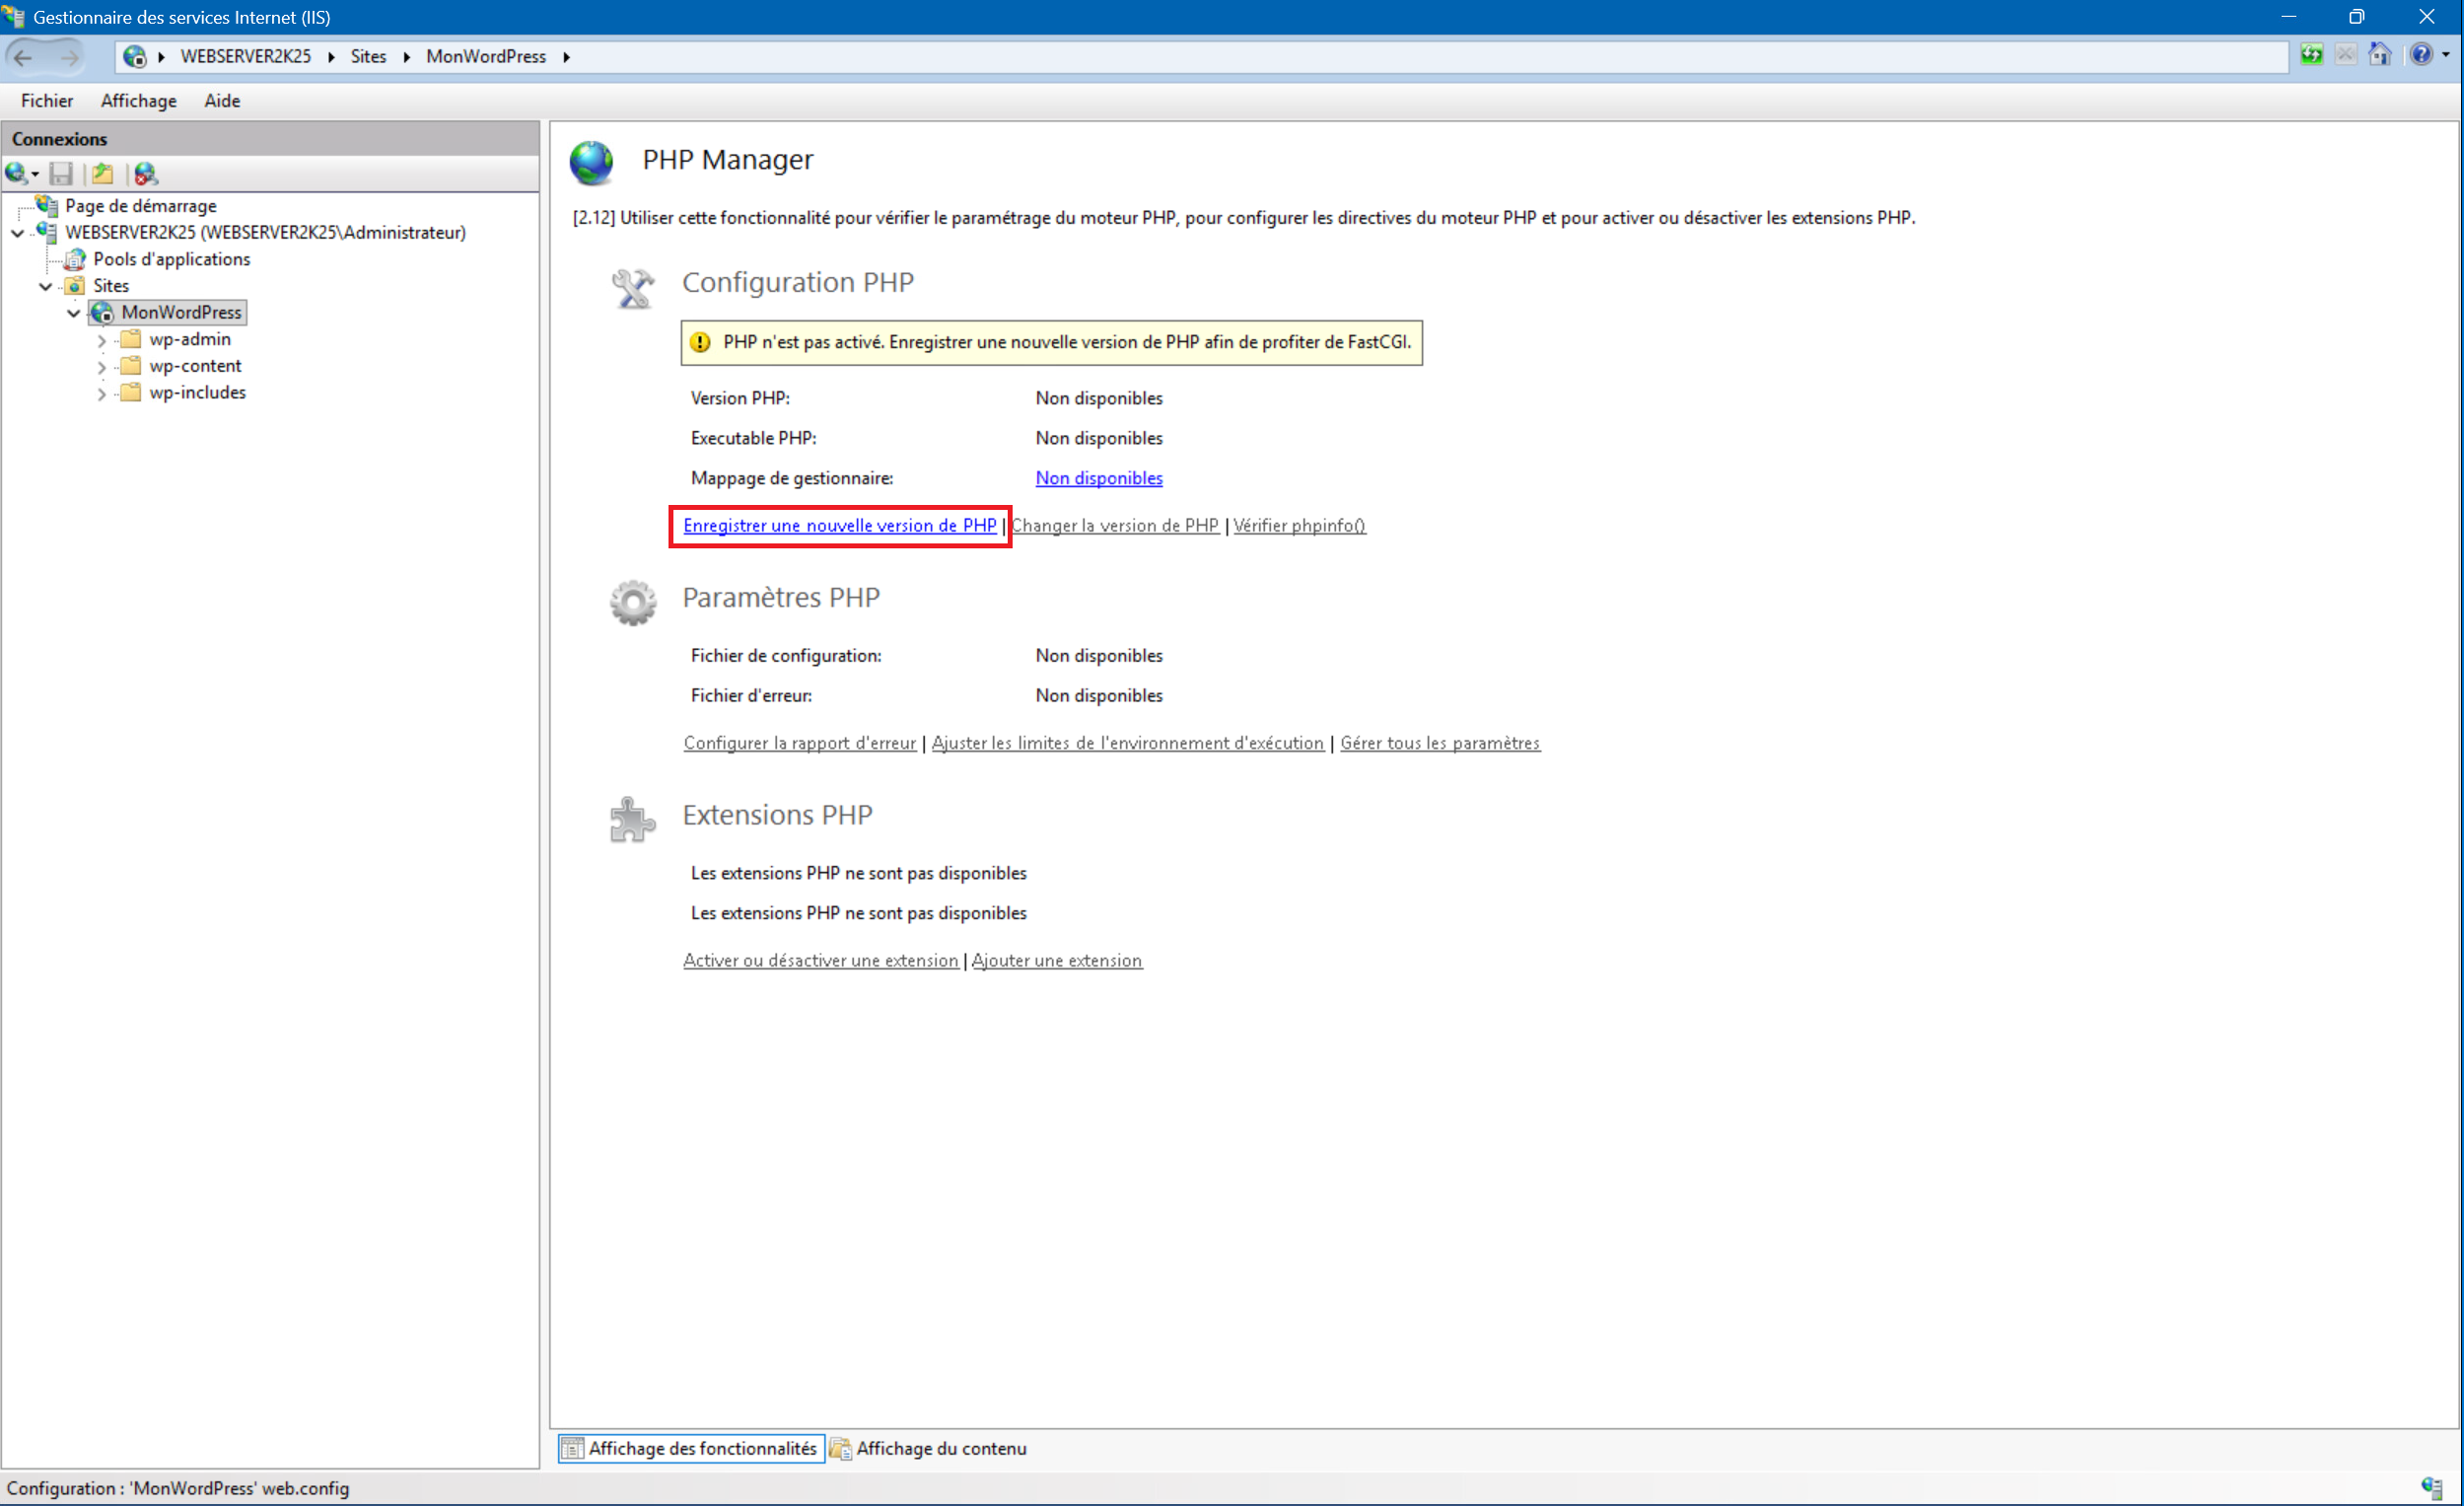Click the save connections floppy disk icon
This screenshot has width=2464, height=1506.
61,174
